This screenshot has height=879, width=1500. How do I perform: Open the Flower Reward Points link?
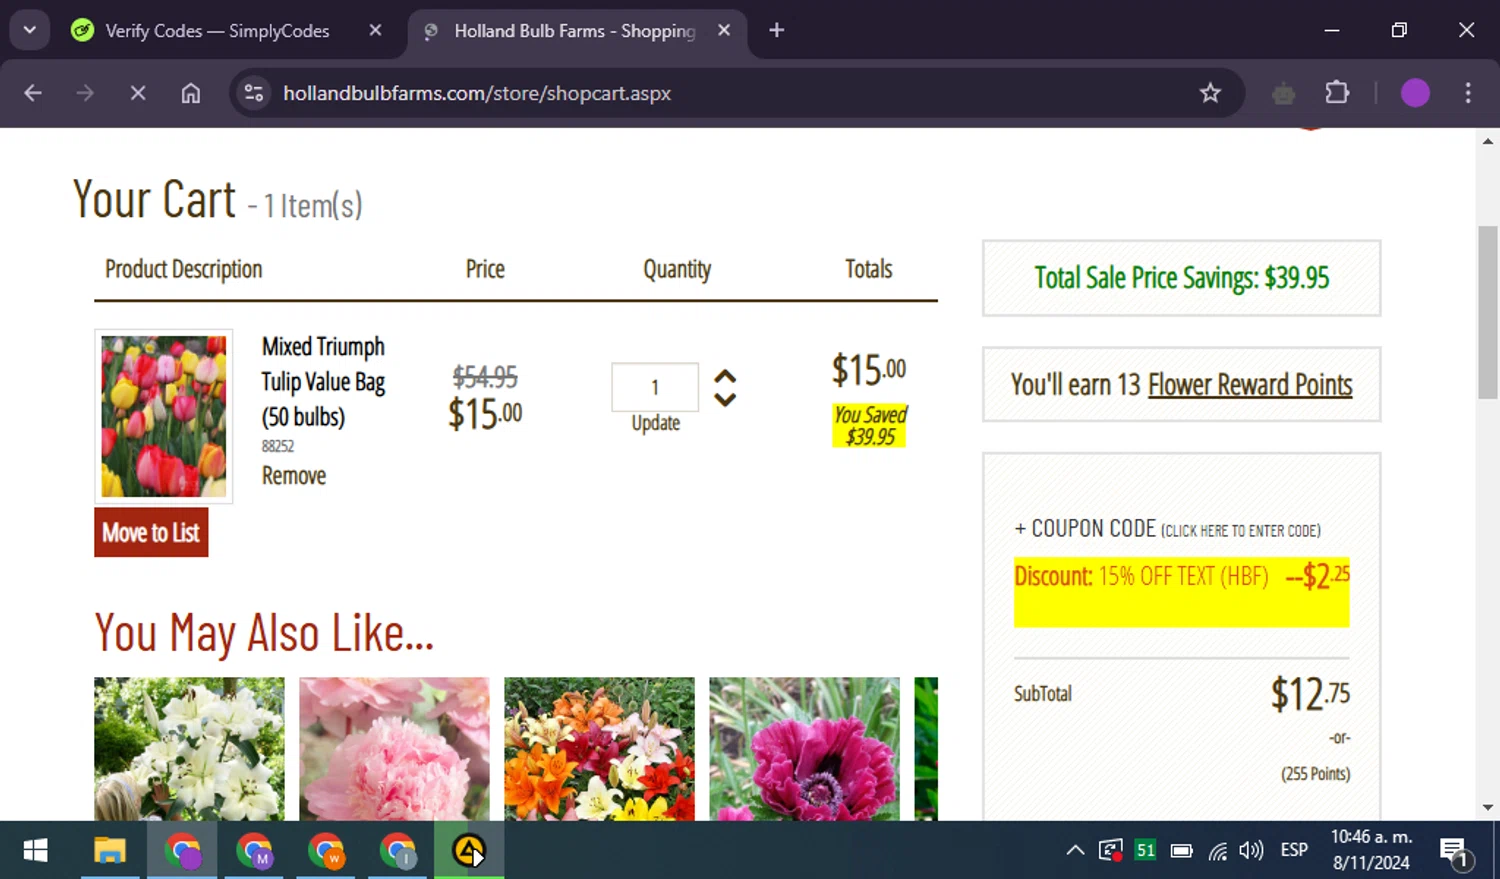click(x=1250, y=385)
